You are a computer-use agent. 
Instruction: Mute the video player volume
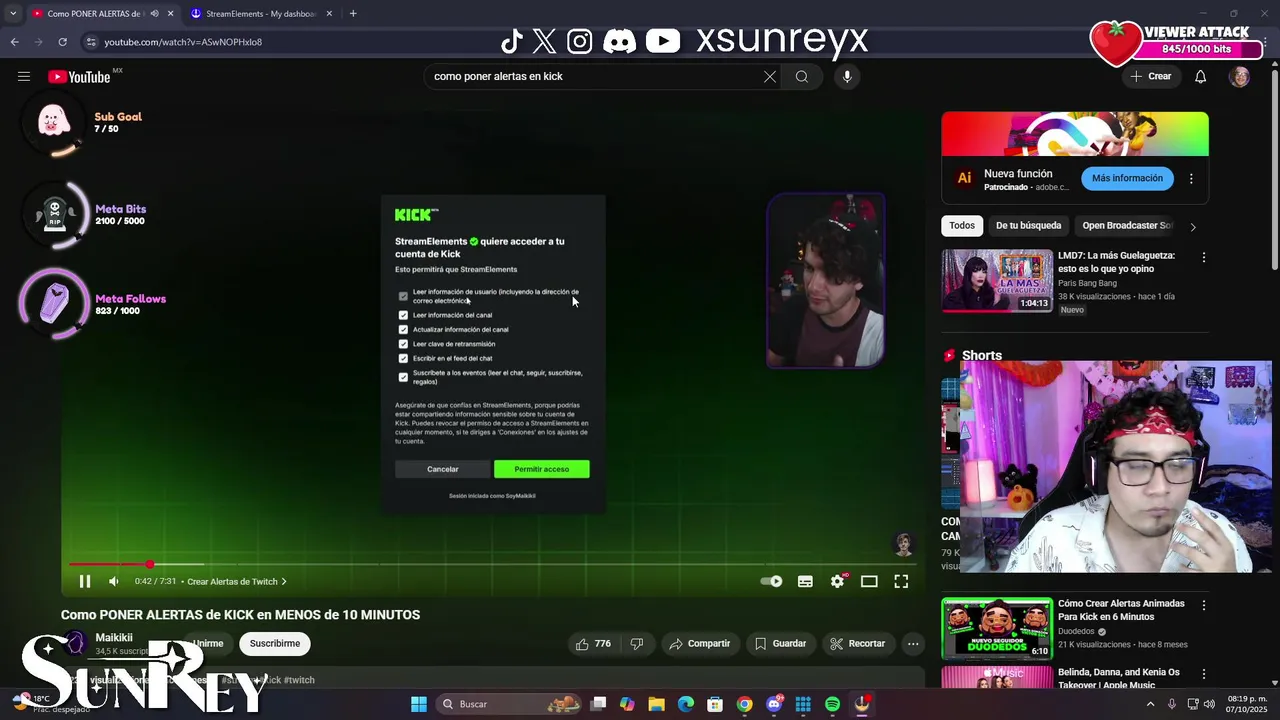click(x=114, y=581)
